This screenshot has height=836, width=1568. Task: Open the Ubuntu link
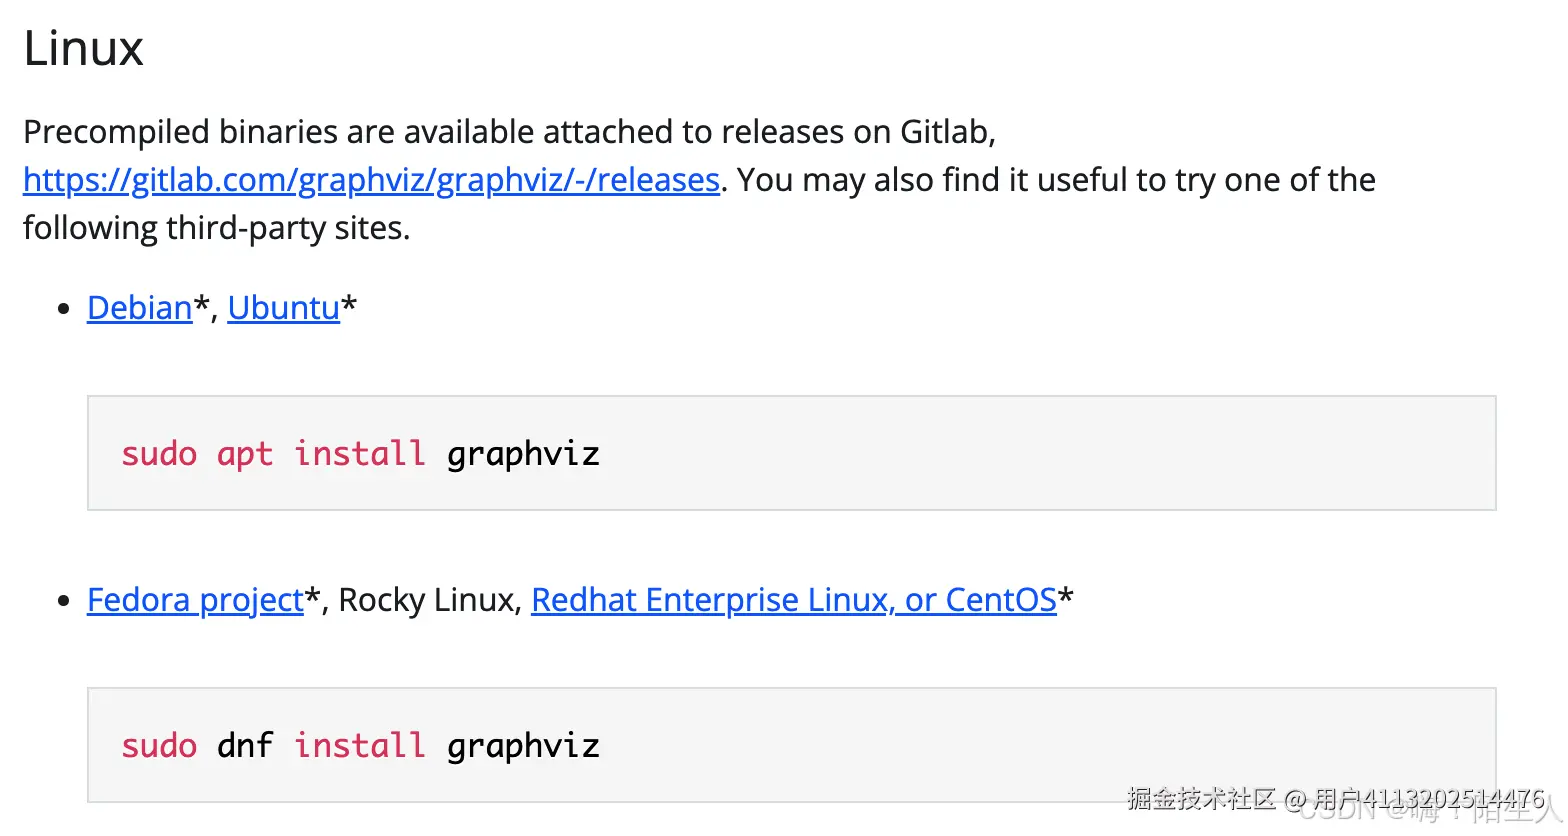pos(283,308)
